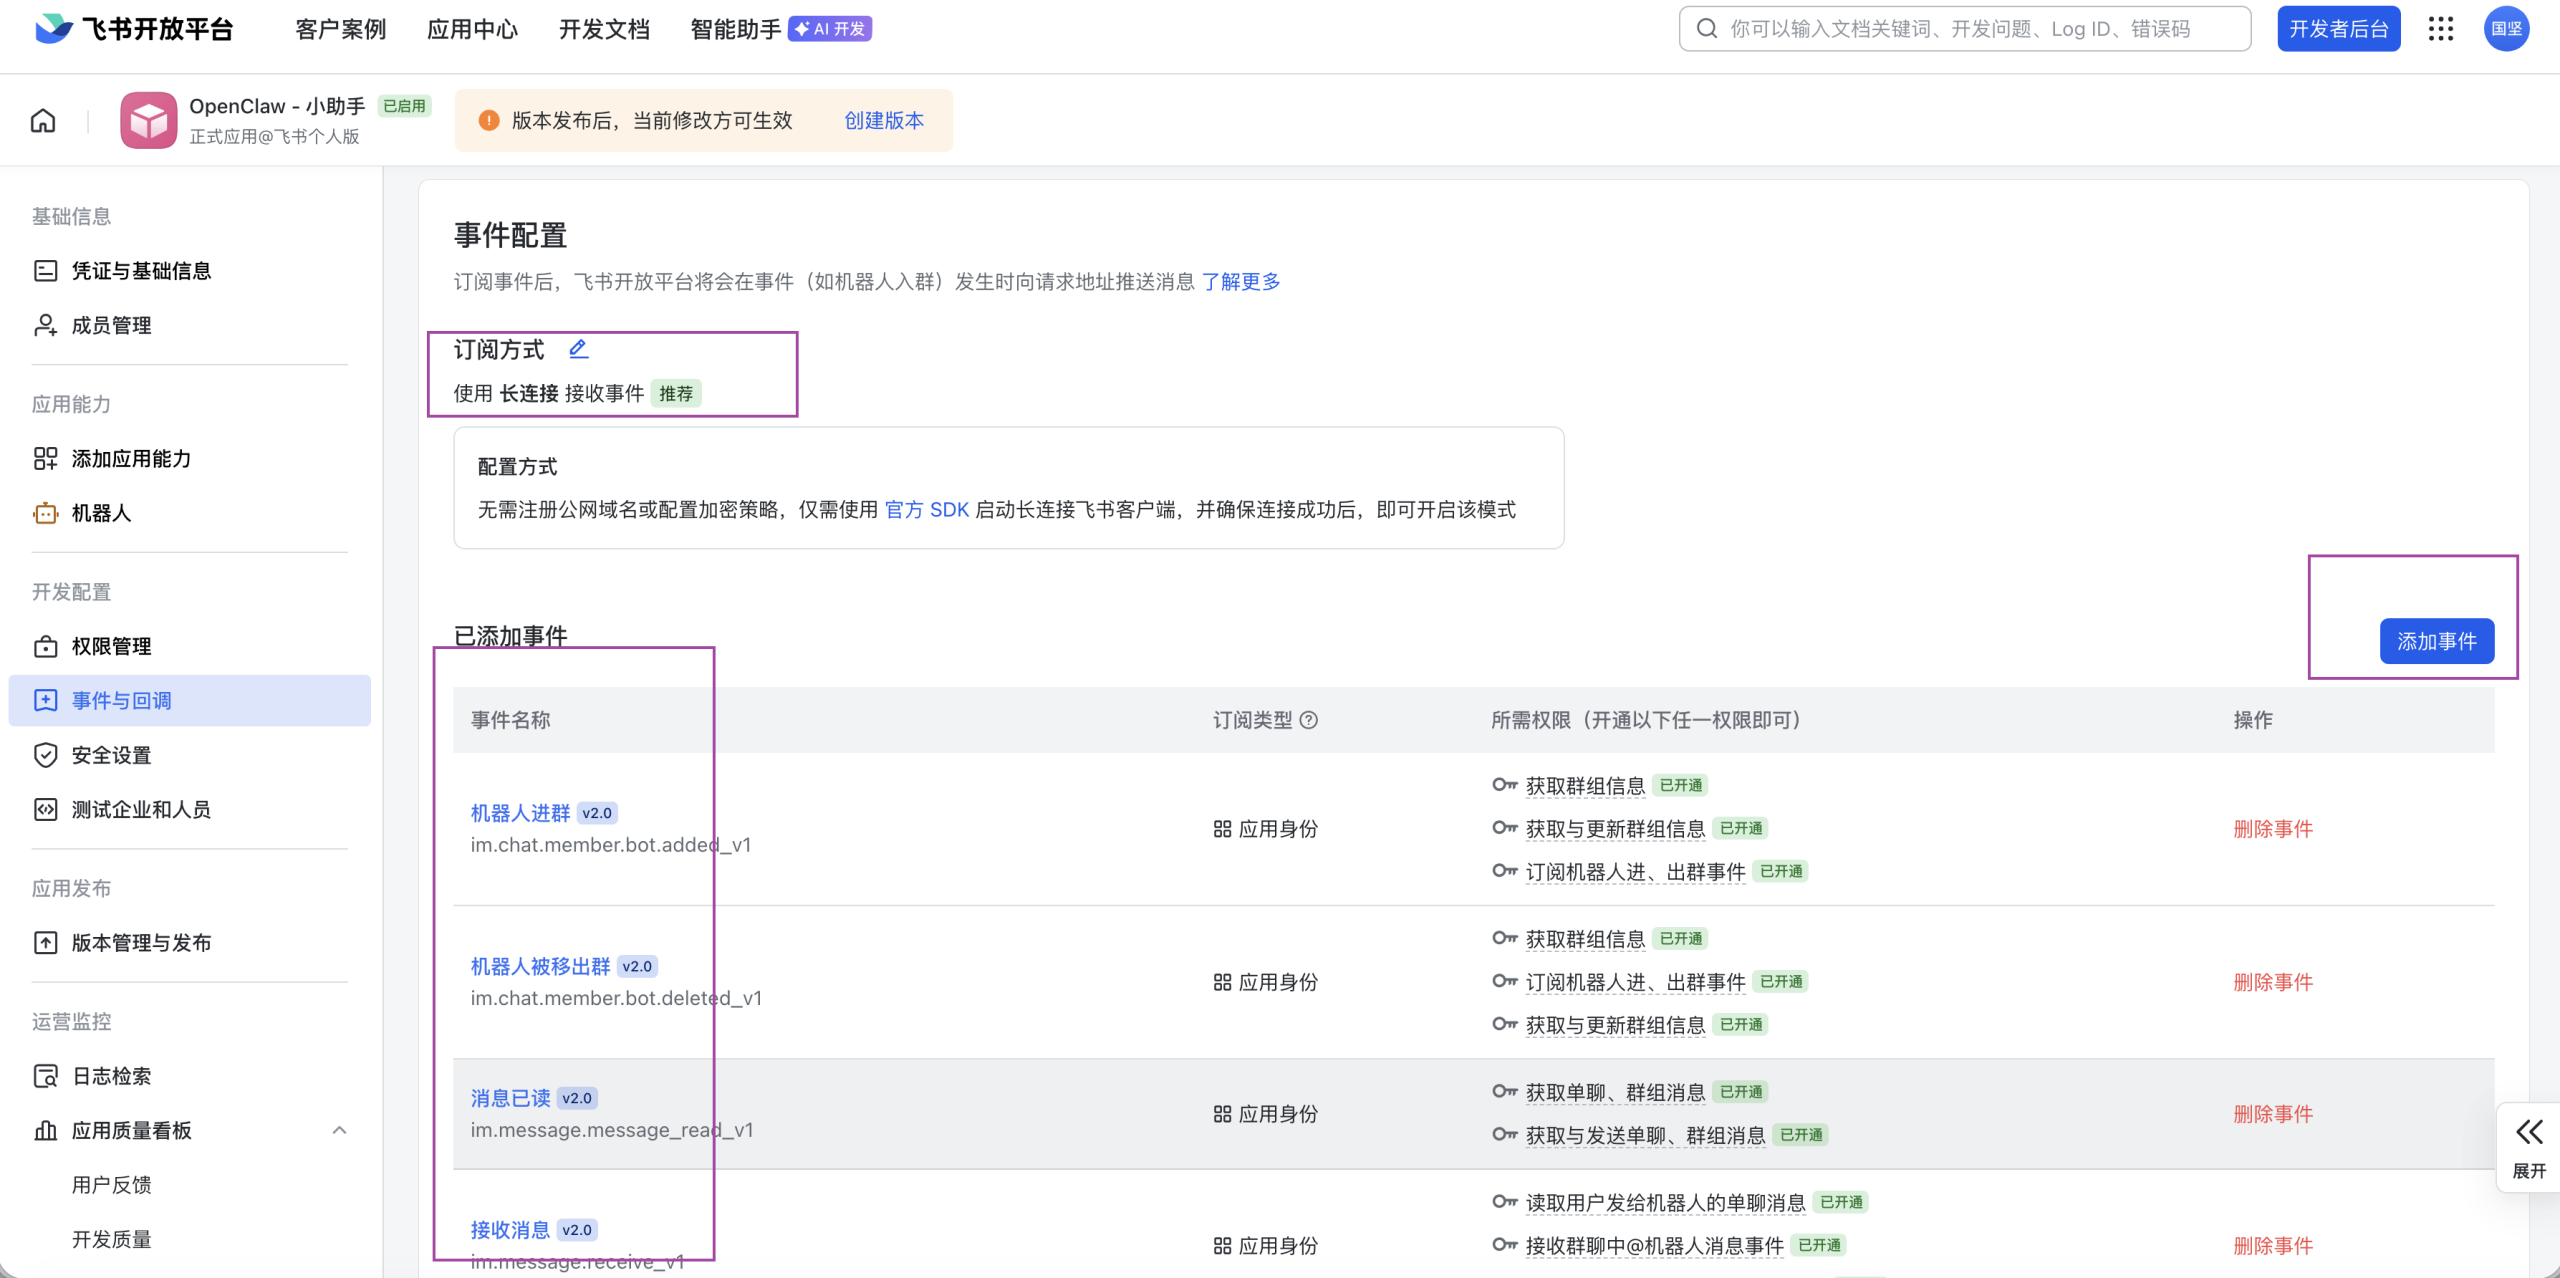2560x1278 pixels.
Task: Click the search input field at top
Action: tap(1960, 28)
